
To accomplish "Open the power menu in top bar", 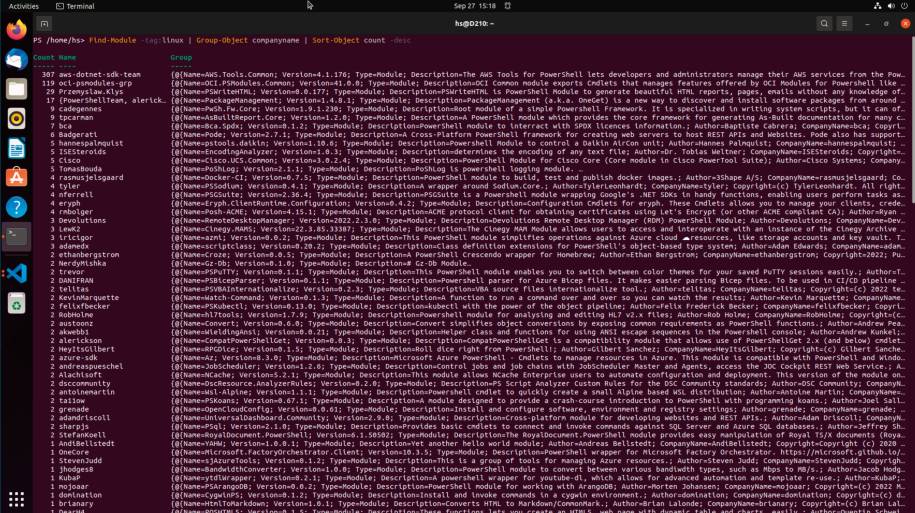I will pyautogui.click(x=904, y=6).
